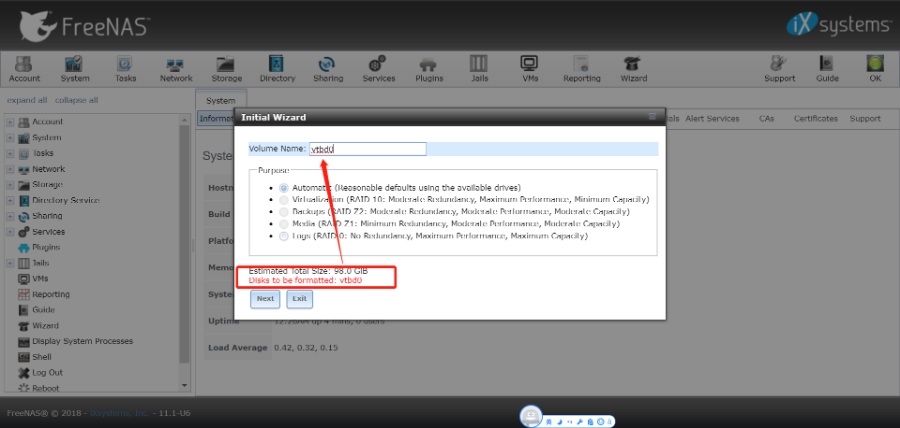Launch Wizard from the top toolbar

(633, 69)
